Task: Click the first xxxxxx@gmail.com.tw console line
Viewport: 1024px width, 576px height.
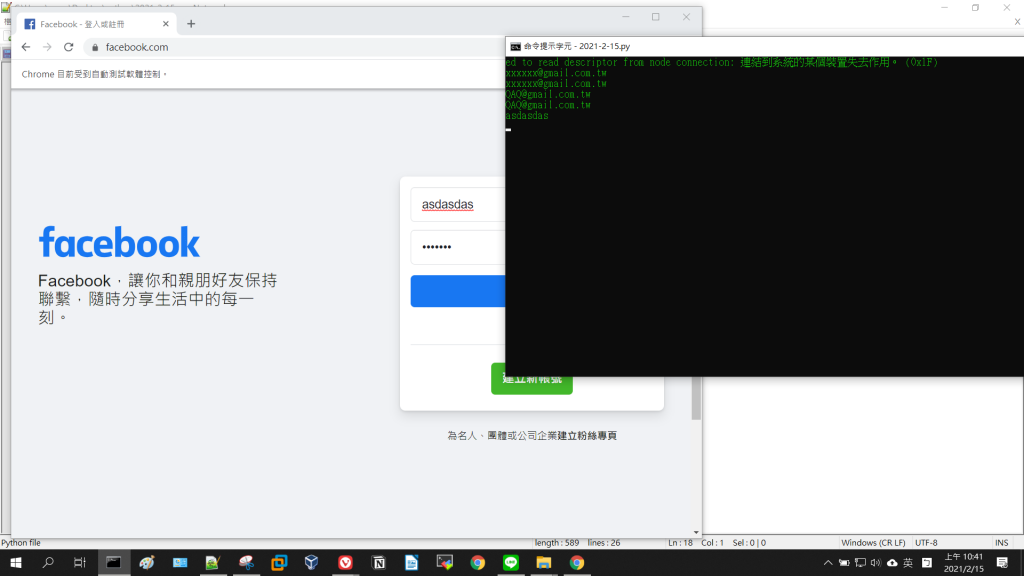Action: coord(556,73)
